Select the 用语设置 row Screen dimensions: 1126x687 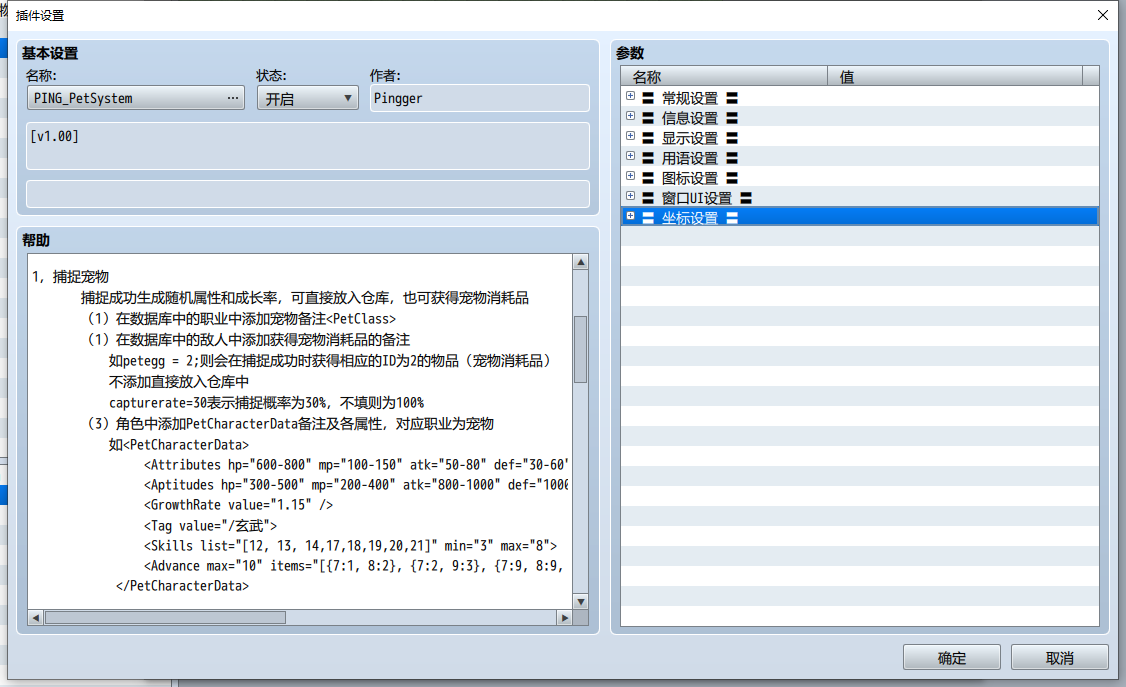[860, 157]
